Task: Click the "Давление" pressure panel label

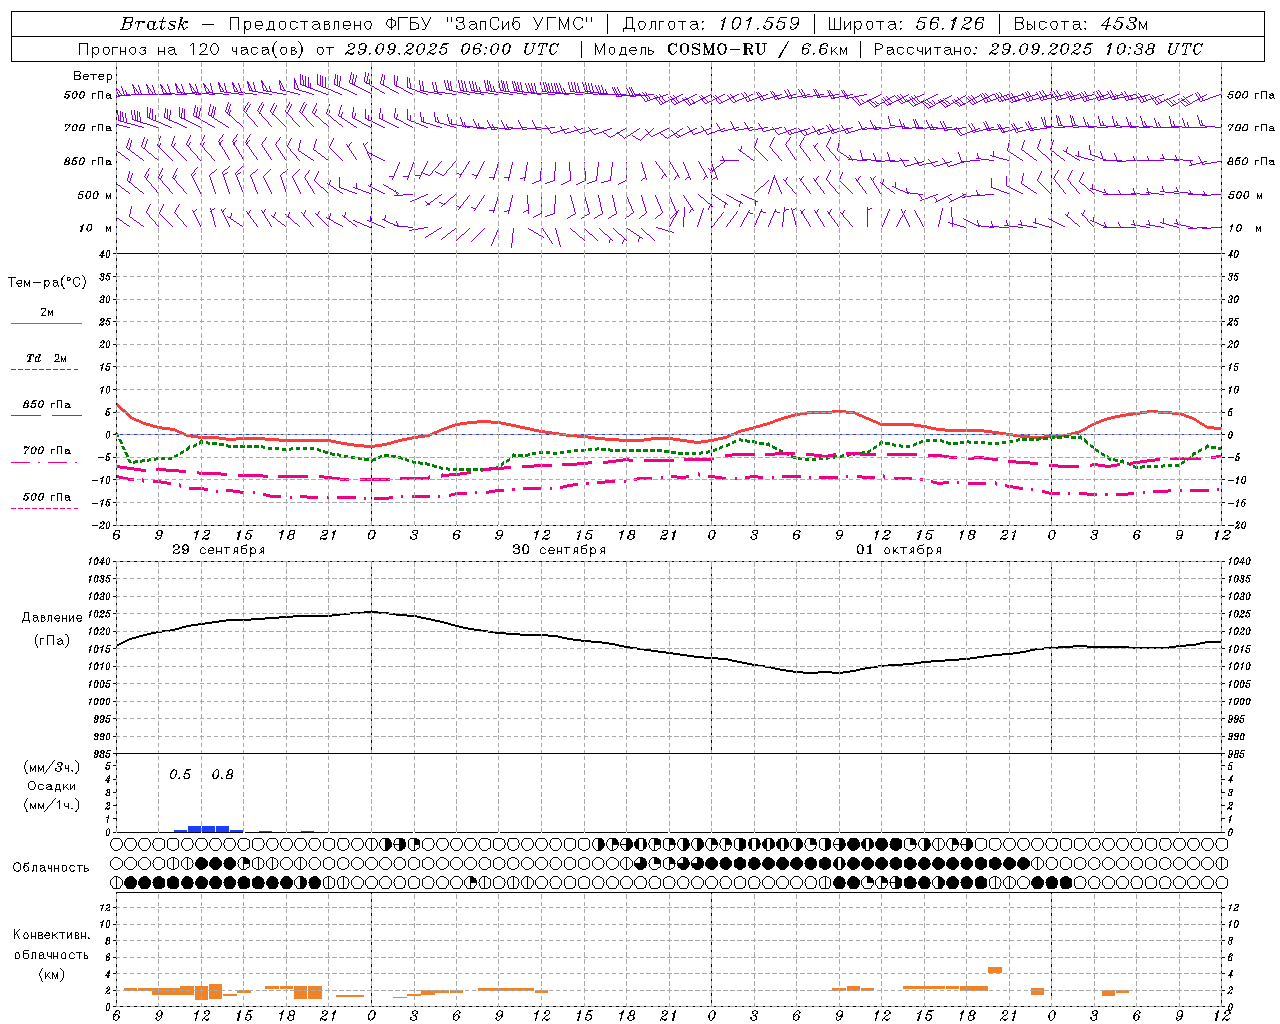Action: tap(52, 618)
